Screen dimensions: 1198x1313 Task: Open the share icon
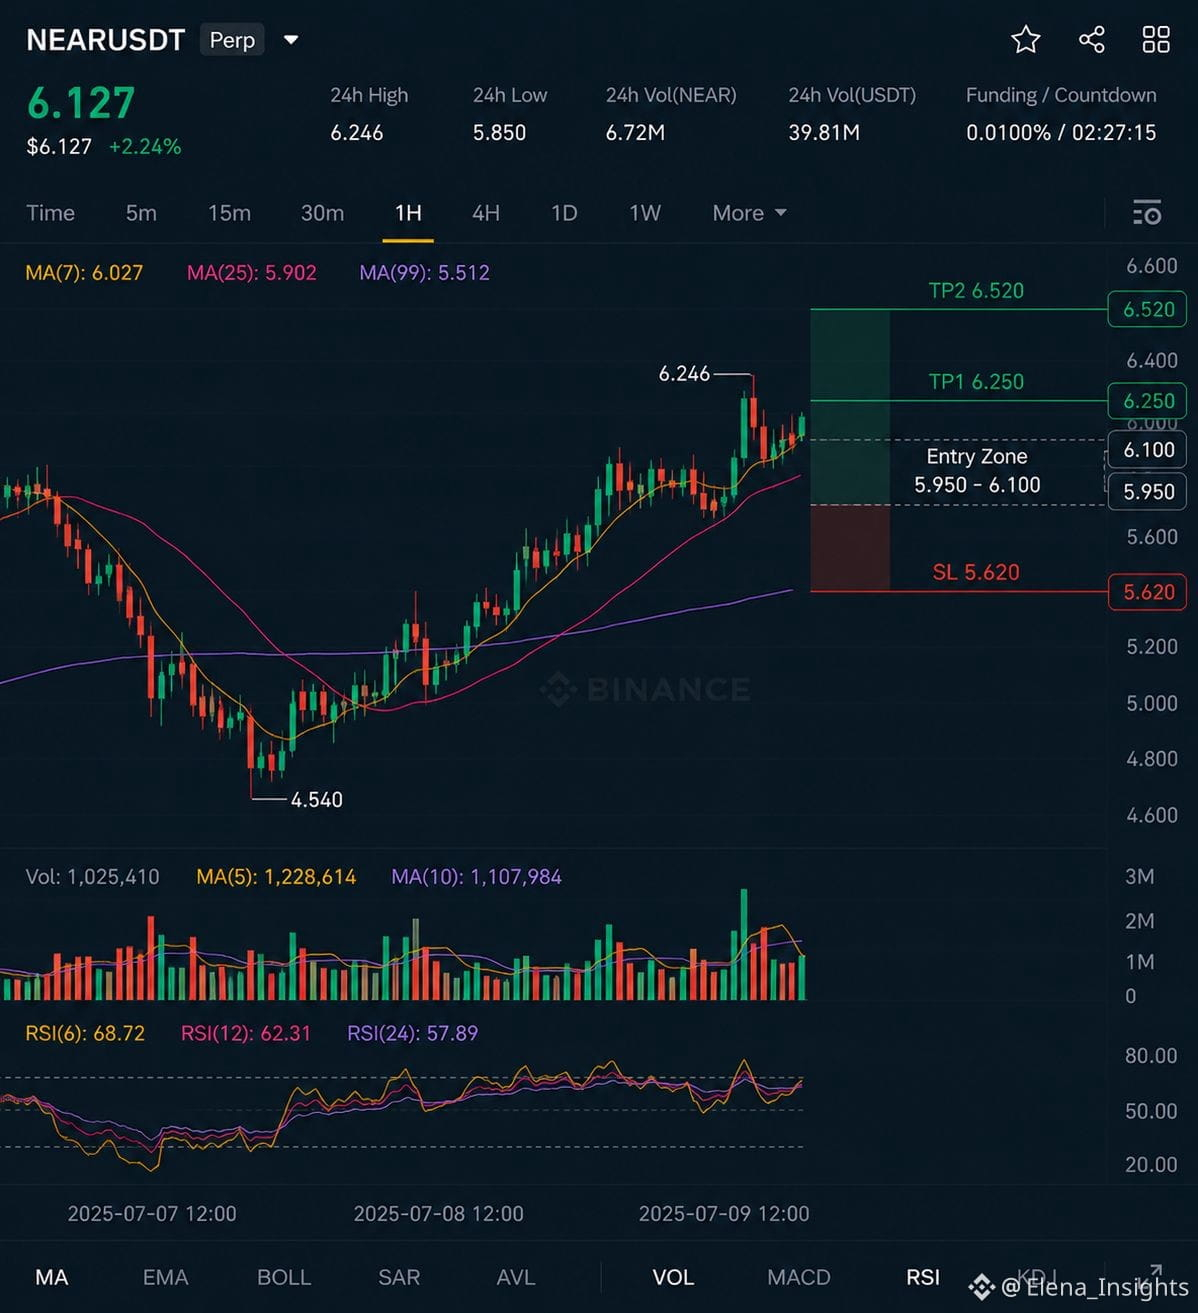tap(1092, 40)
